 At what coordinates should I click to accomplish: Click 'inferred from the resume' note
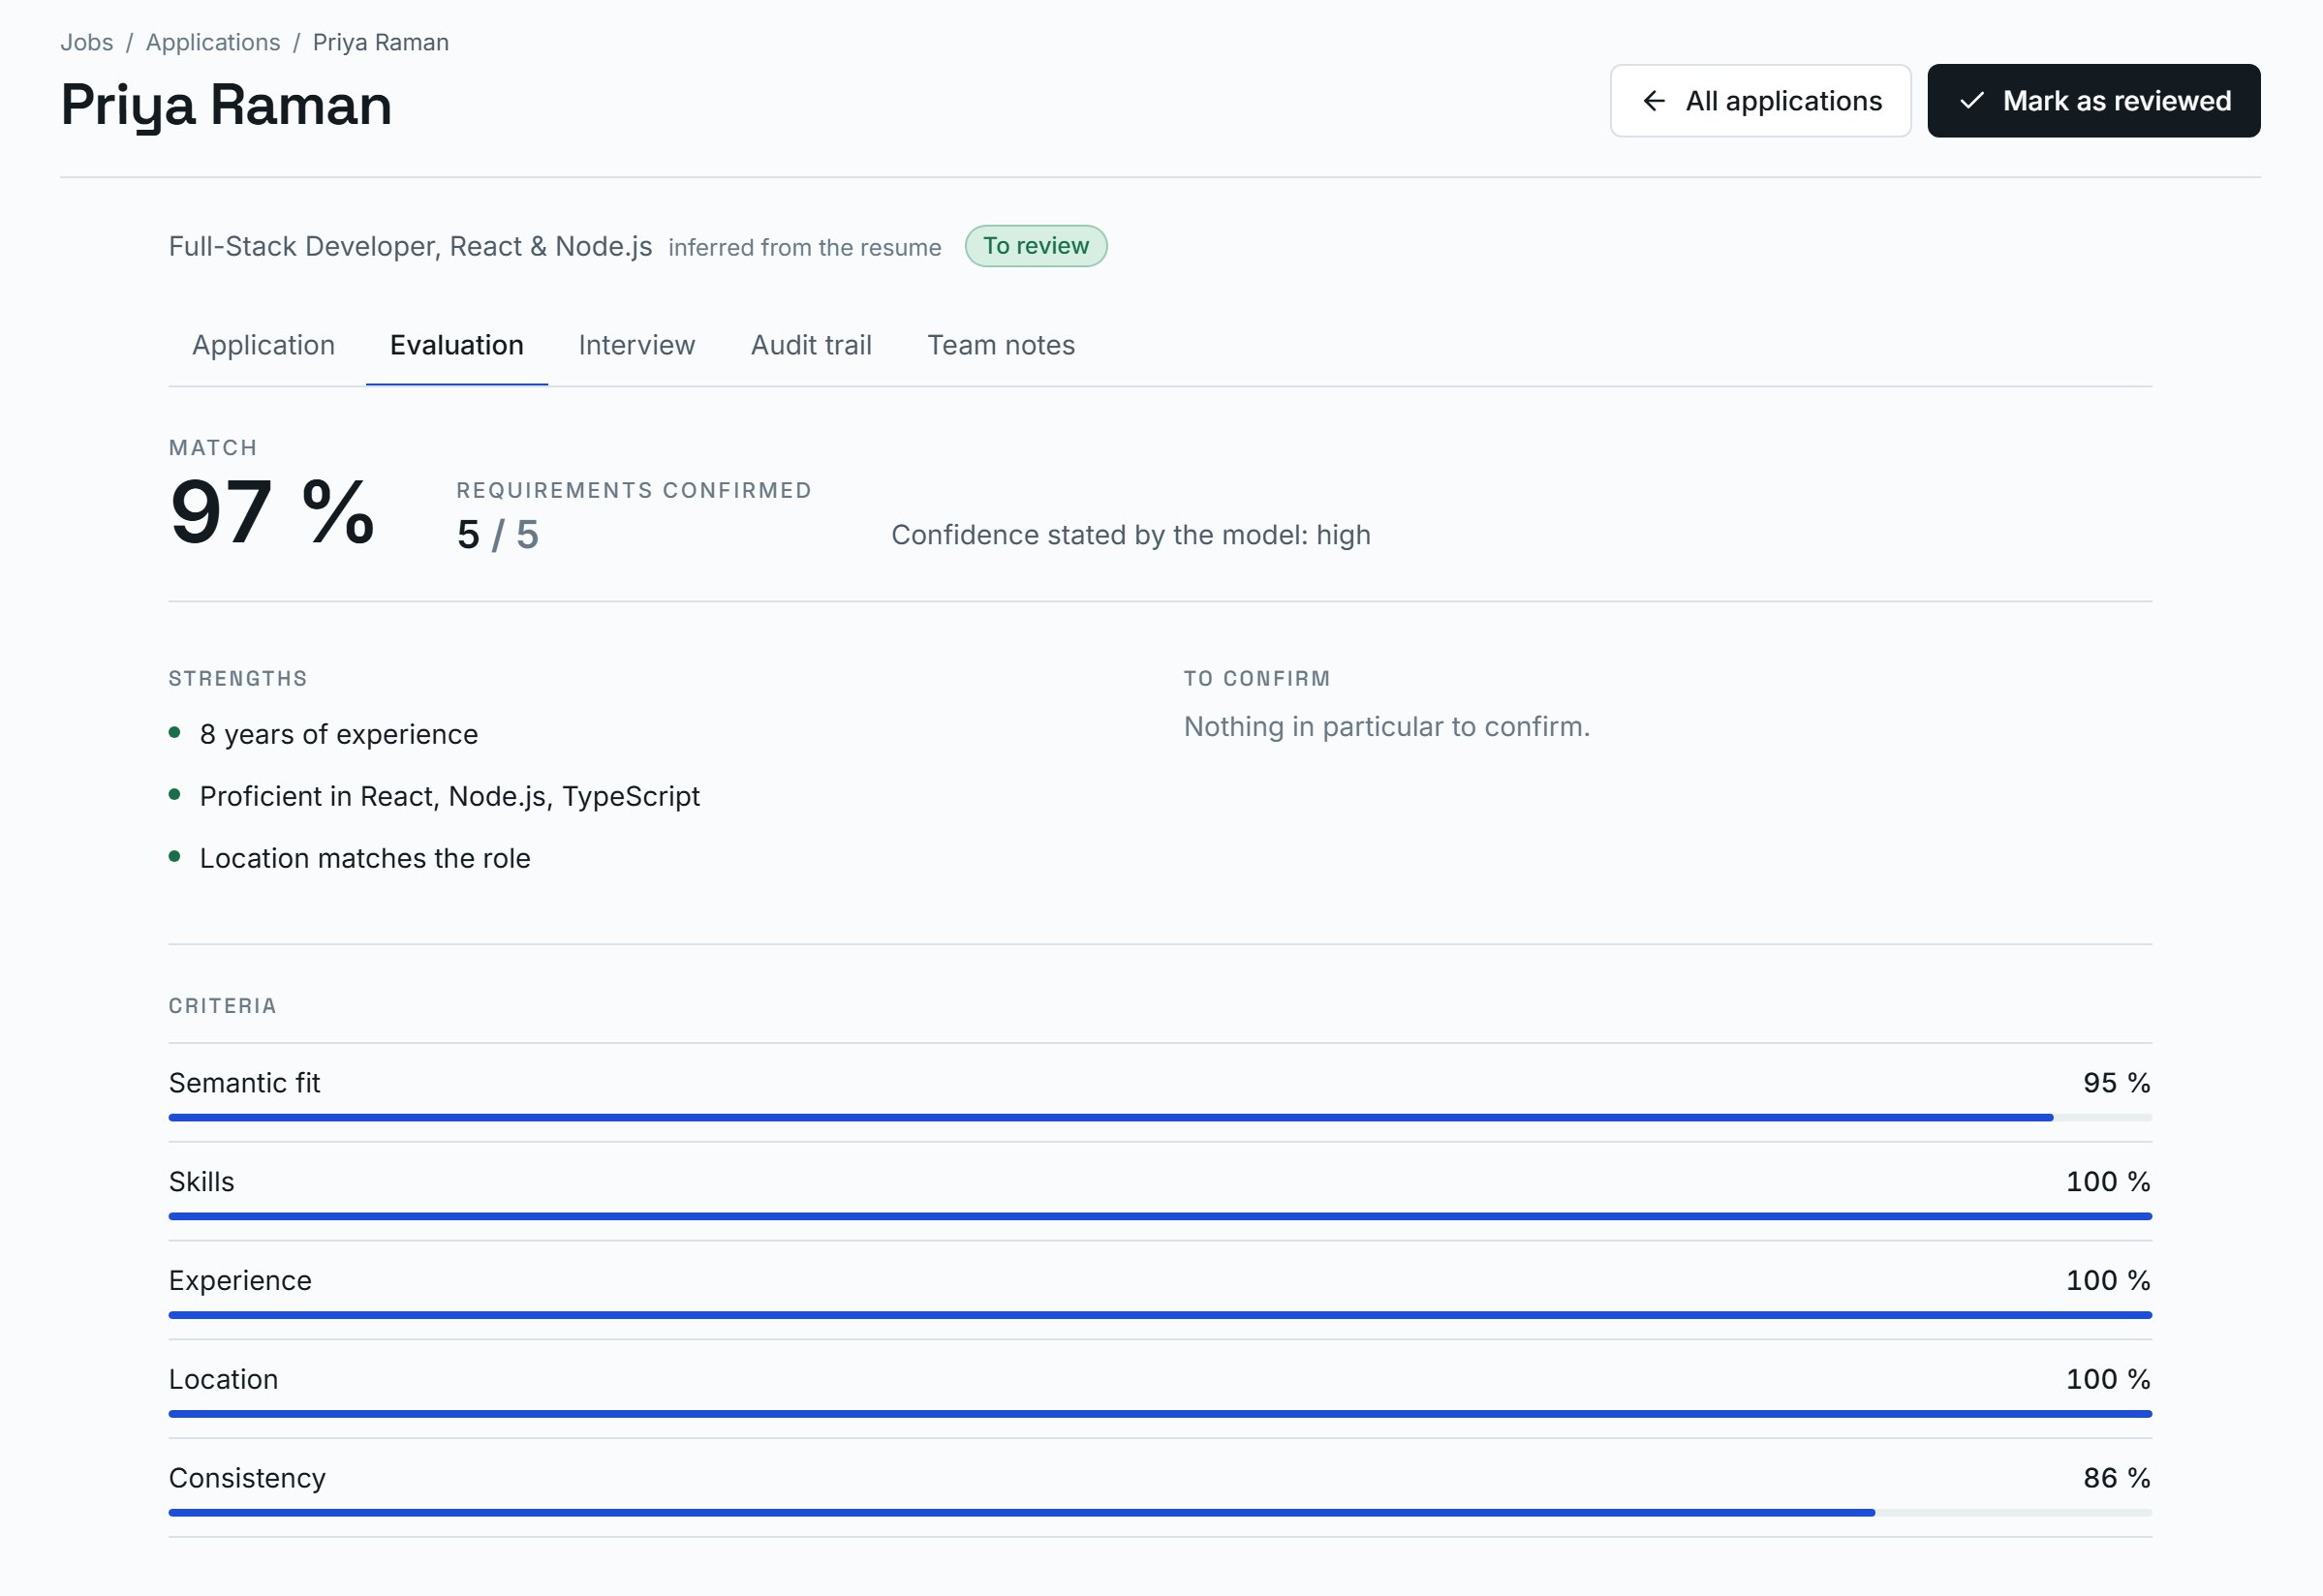point(805,248)
